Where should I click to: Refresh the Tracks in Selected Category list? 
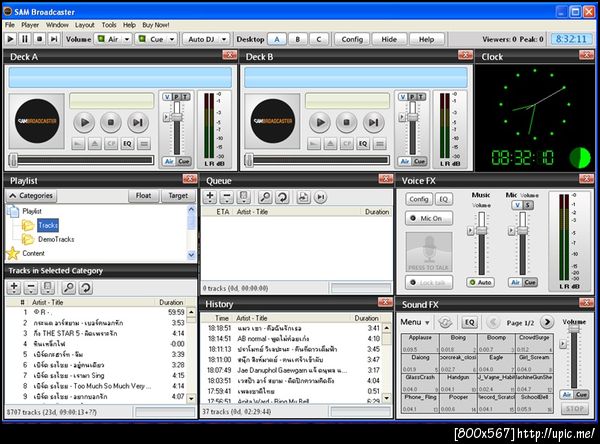[86, 287]
